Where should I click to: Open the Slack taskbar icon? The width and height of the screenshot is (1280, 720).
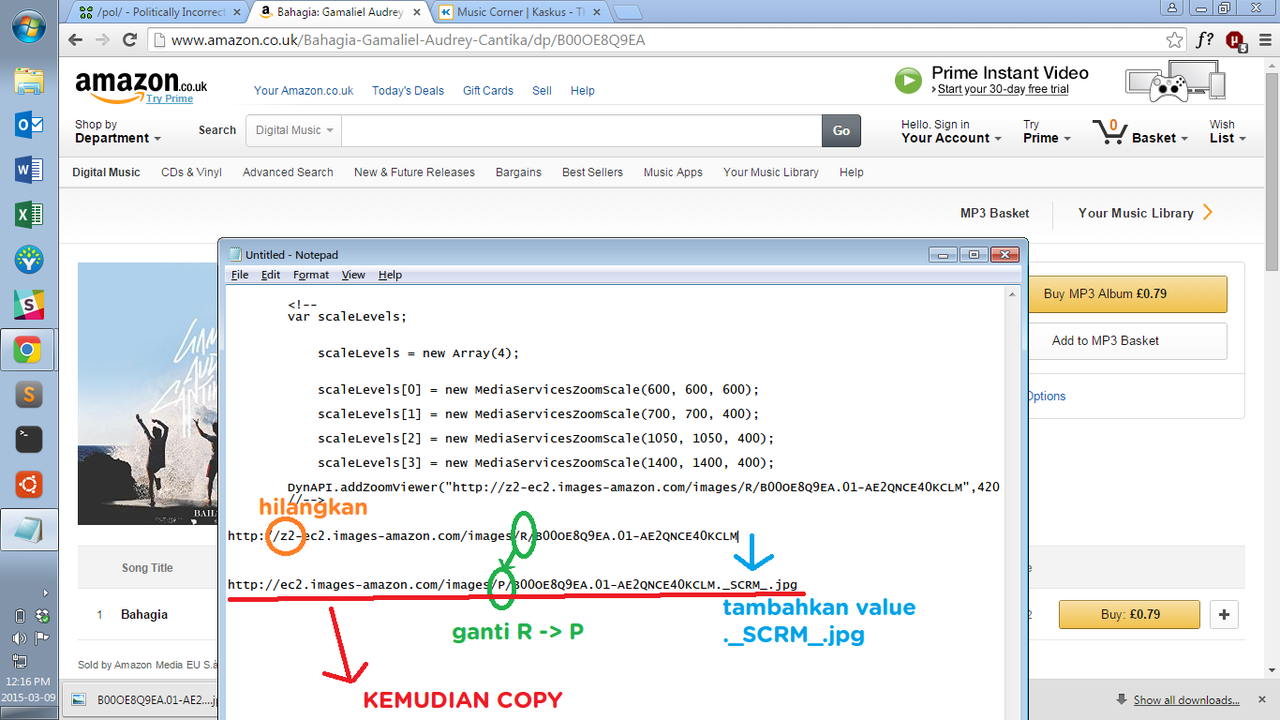pyautogui.click(x=28, y=304)
